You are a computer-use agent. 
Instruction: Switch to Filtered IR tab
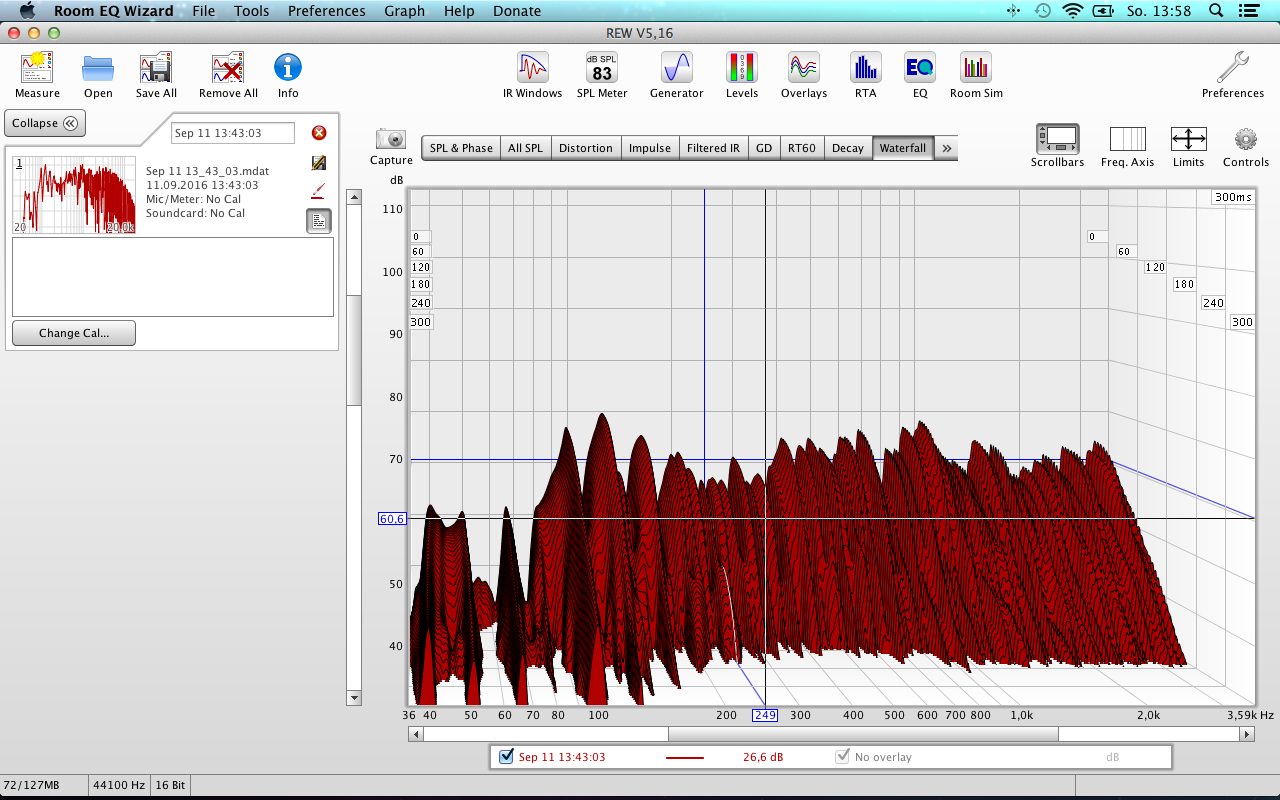pyautogui.click(x=713, y=148)
